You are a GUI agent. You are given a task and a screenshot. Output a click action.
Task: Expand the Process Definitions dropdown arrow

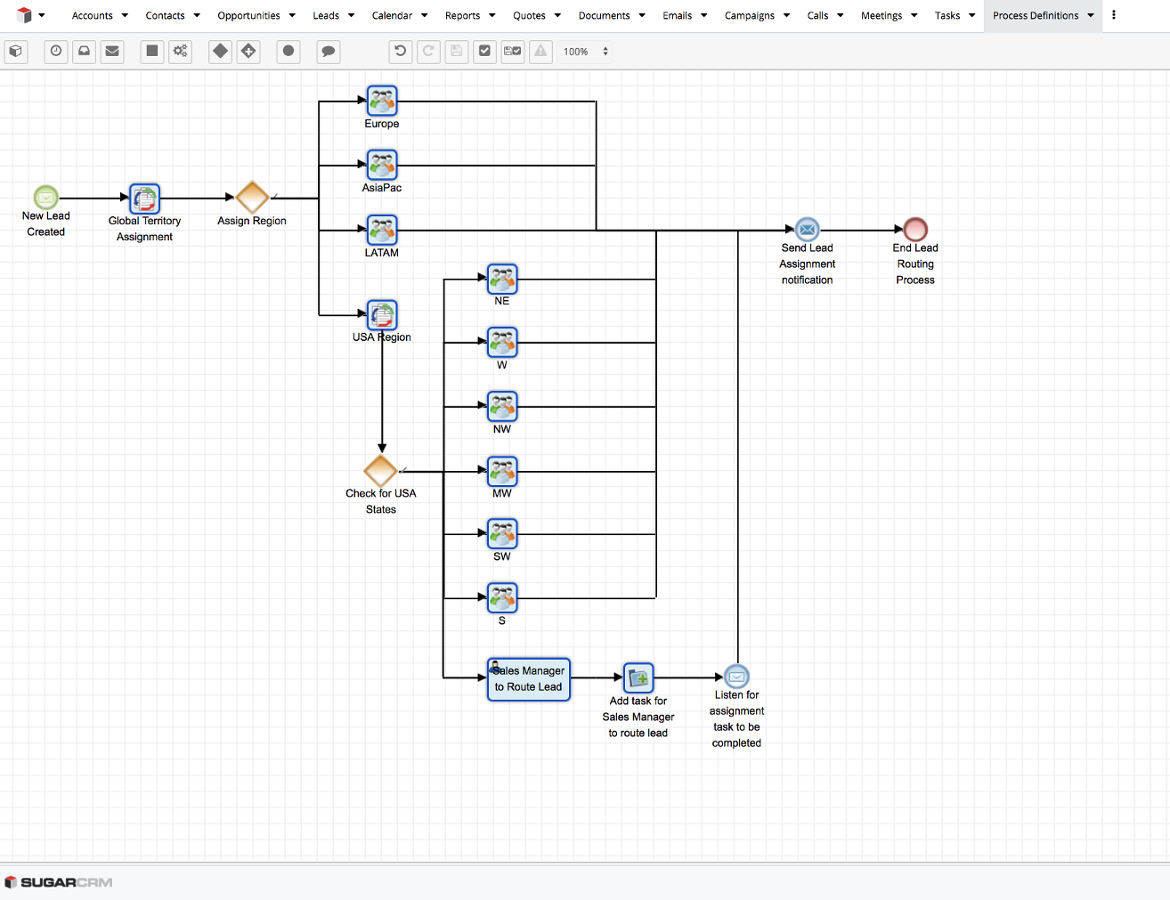pyautogui.click(x=1090, y=16)
